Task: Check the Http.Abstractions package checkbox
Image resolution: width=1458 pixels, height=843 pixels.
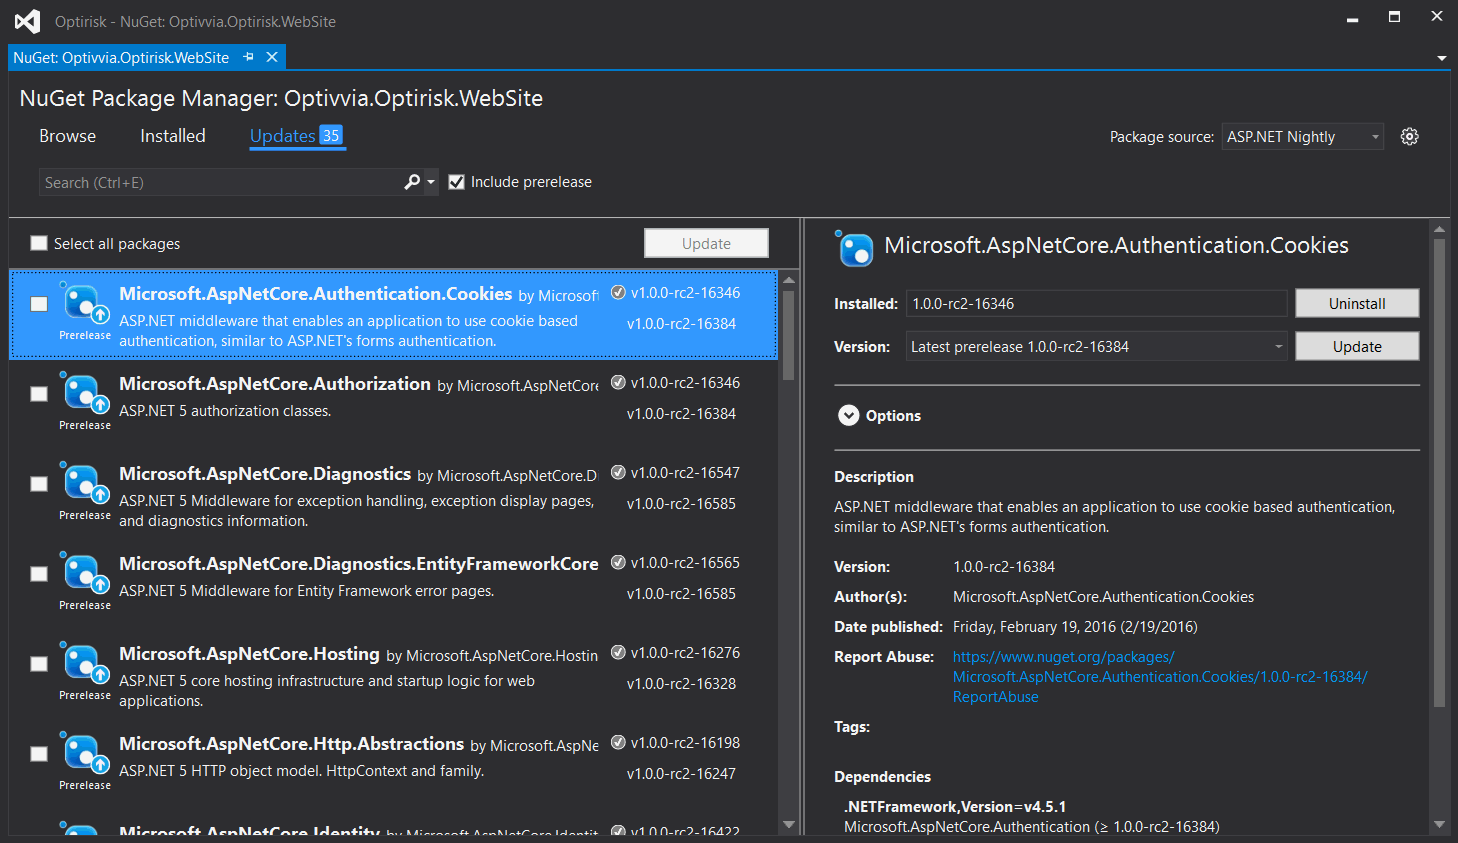Action: (x=39, y=753)
